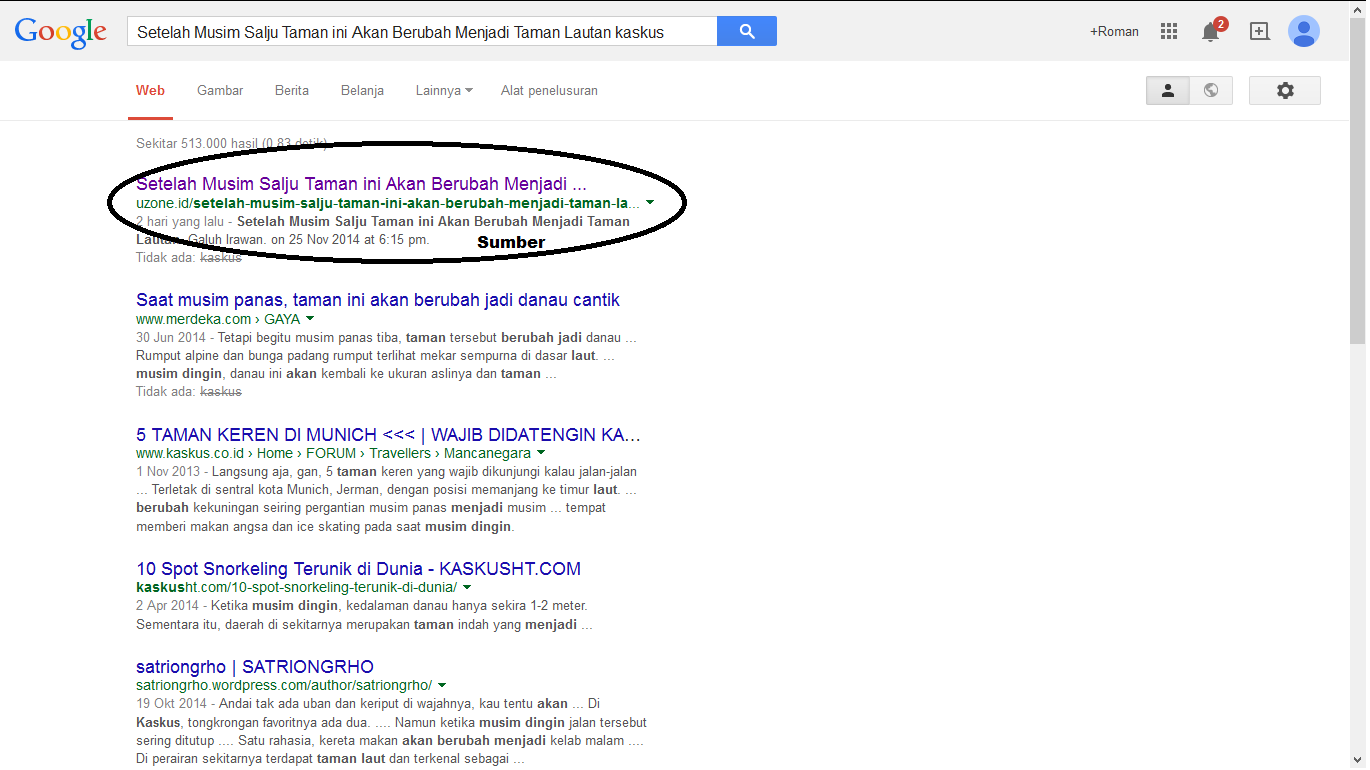
Task: Switch to the Belanja tab
Action: coord(362,90)
